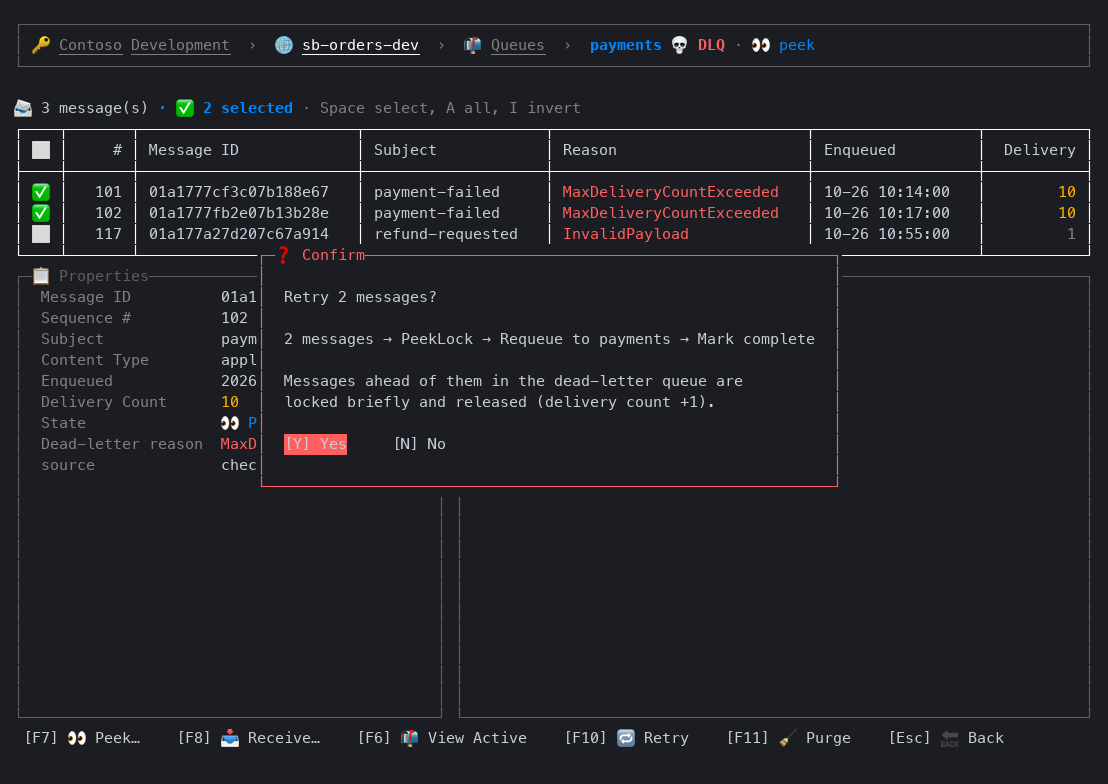This screenshot has width=1108, height=784.
Task: Click the eyes icon before peek breadcrumb
Action: tap(760, 45)
